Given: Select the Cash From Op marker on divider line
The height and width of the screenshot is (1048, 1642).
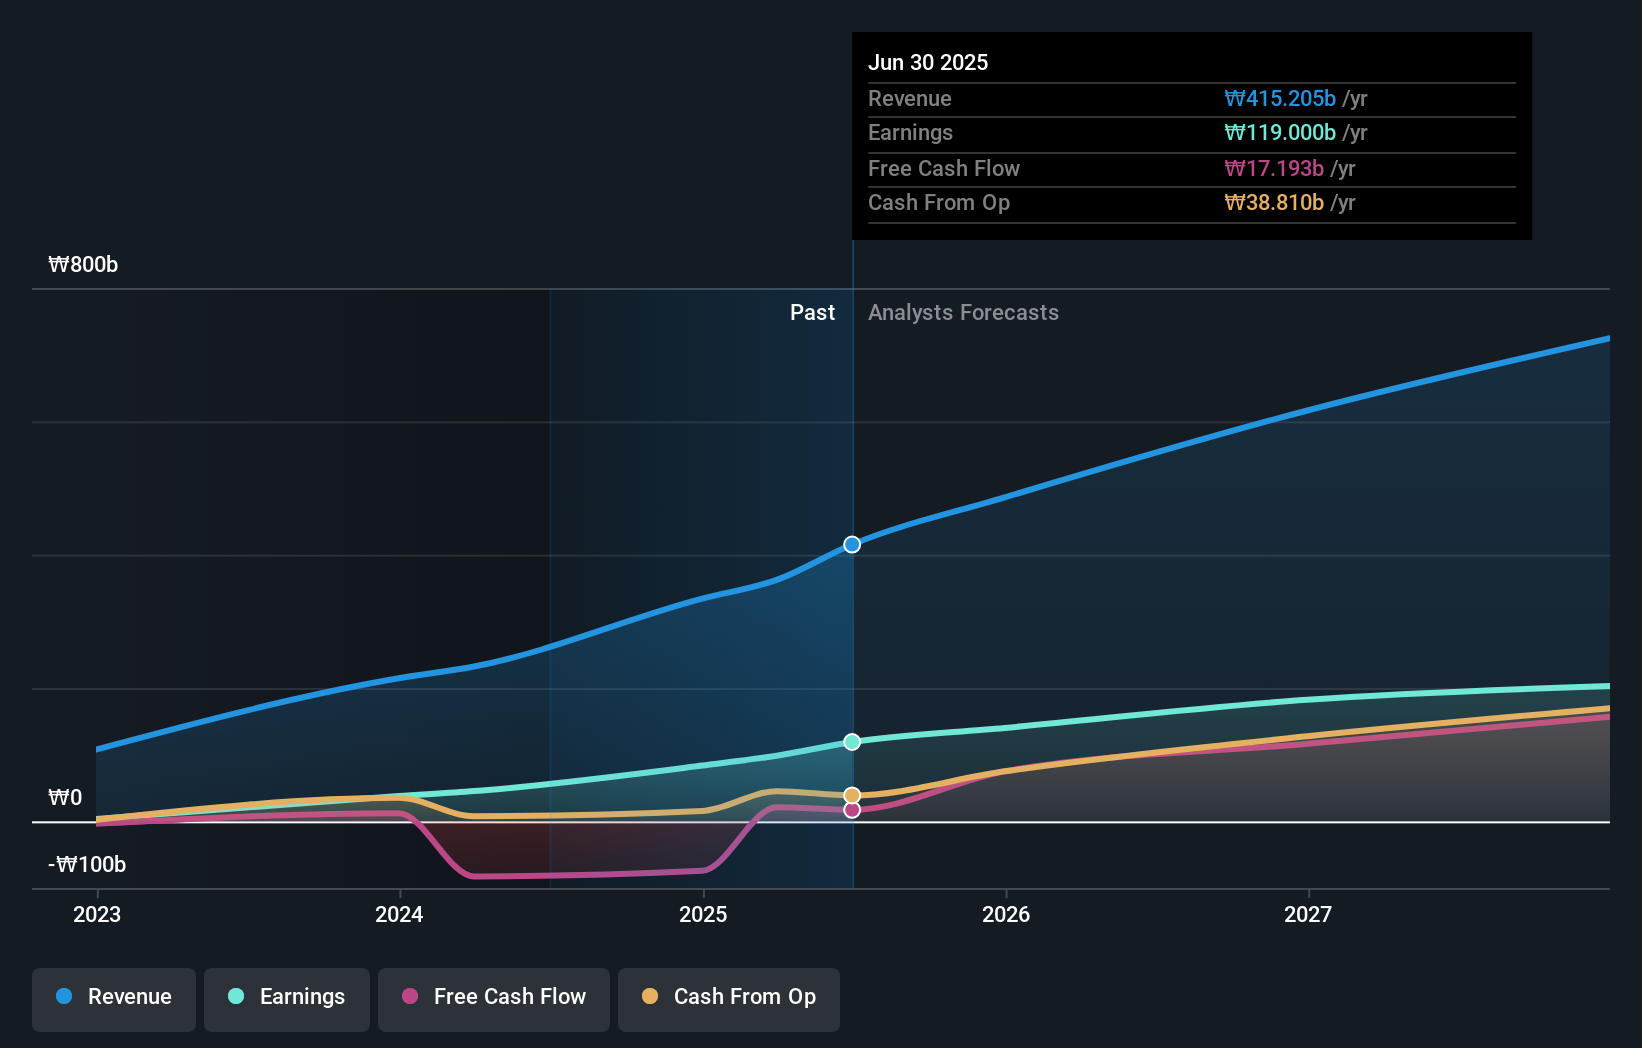Looking at the screenshot, I should click(x=852, y=794).
